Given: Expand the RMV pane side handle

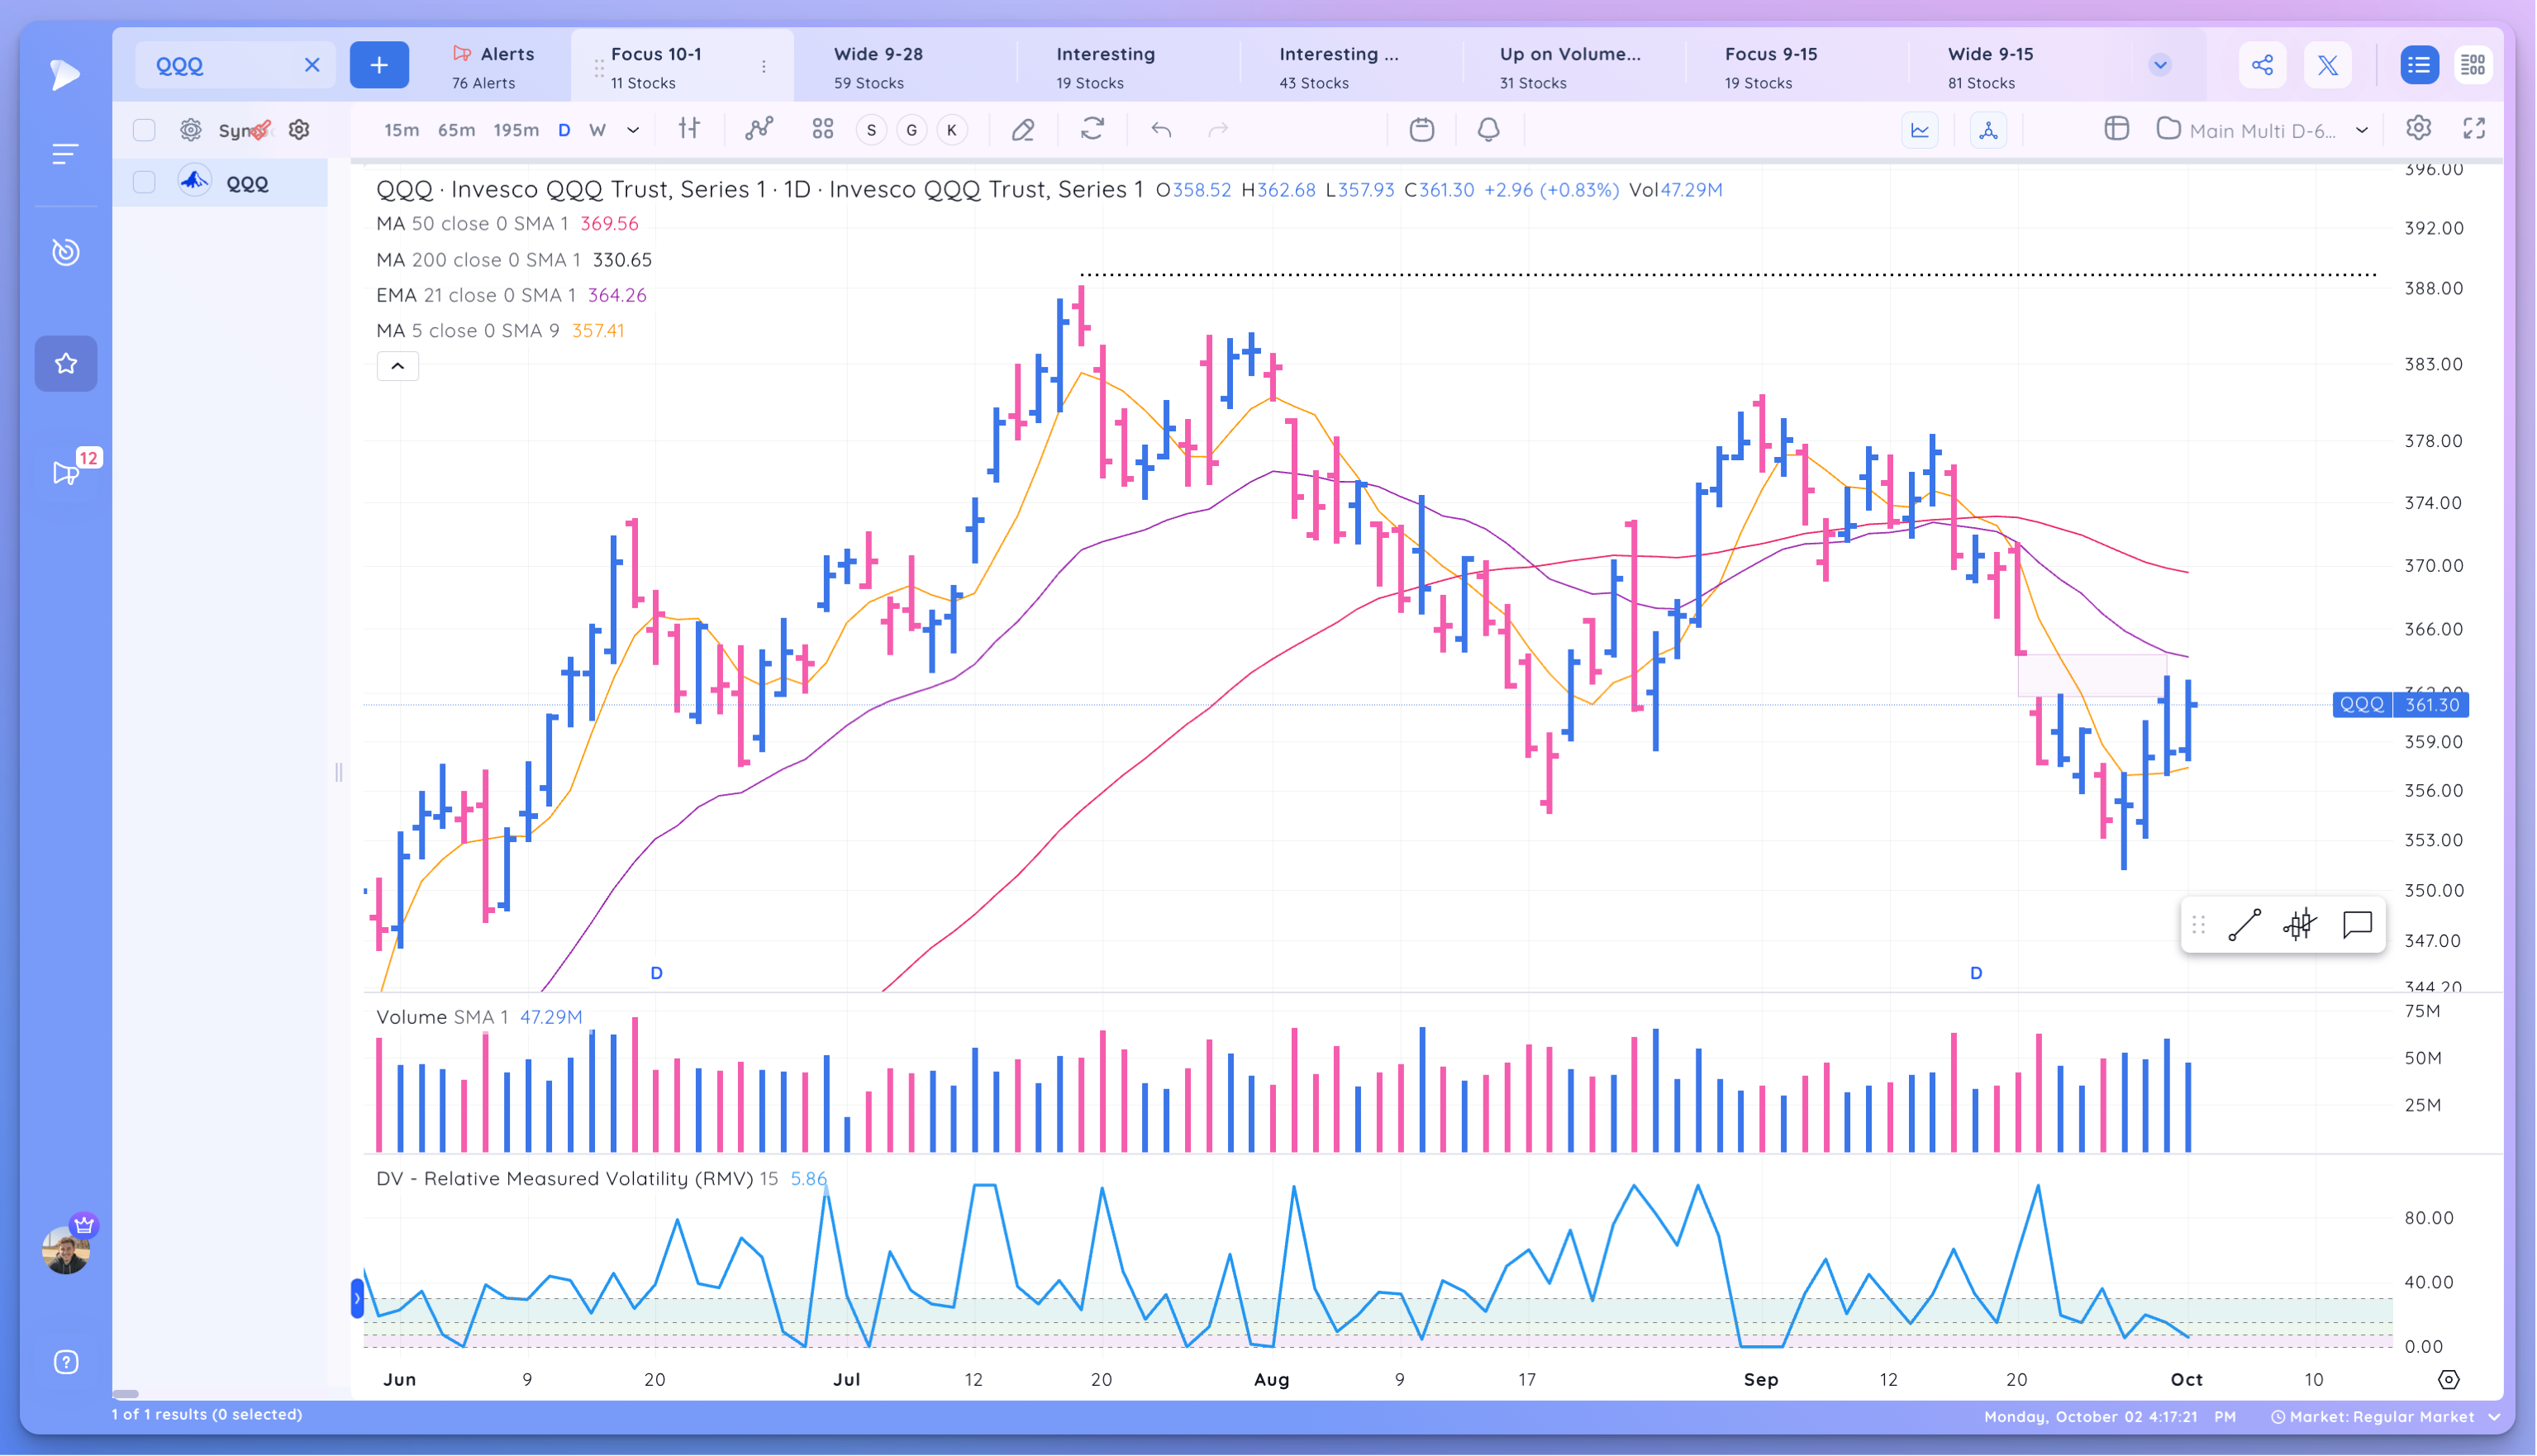Looking at the screenshot, I should click(357, 1298).
